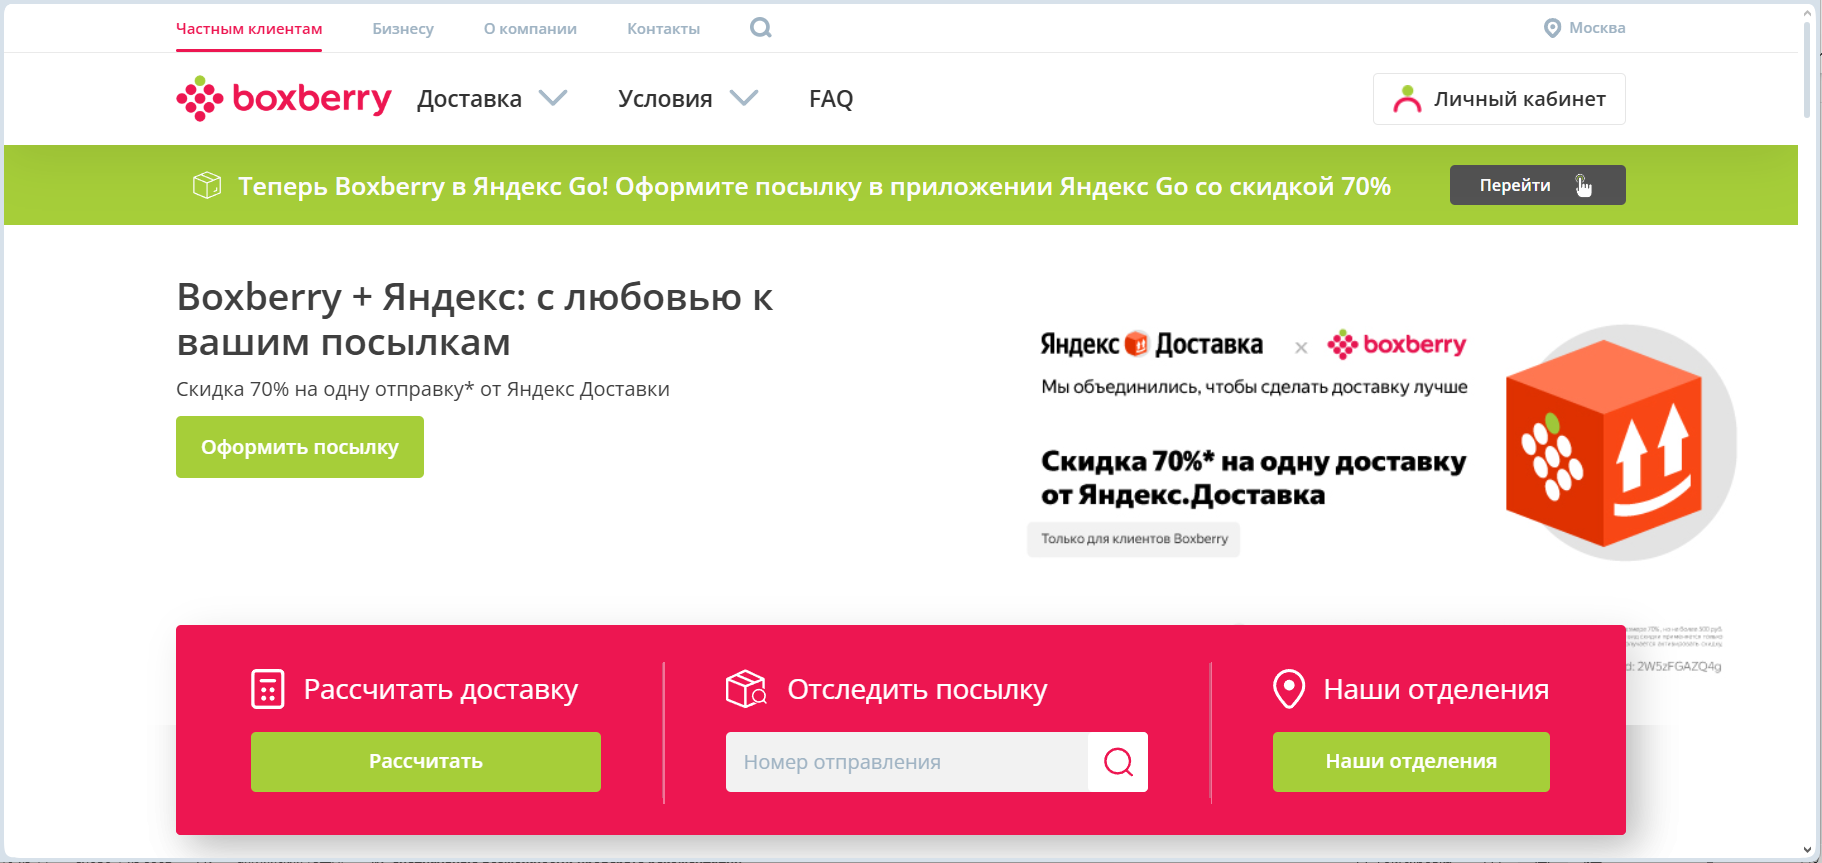The image size is (1822, 863).
Task: Click the Moscow location pin icon
Action: click(x=1552, y=28)
